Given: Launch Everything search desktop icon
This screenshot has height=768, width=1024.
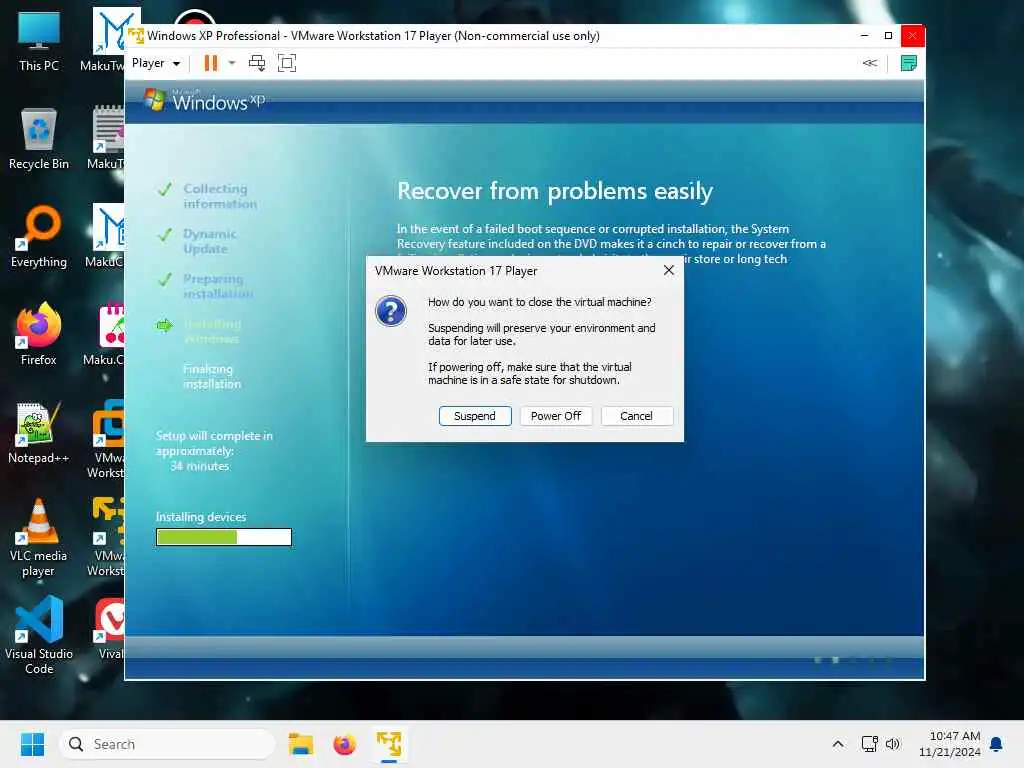Looking at the screenshot, I should pyautogui.click(x=39, y=236).
